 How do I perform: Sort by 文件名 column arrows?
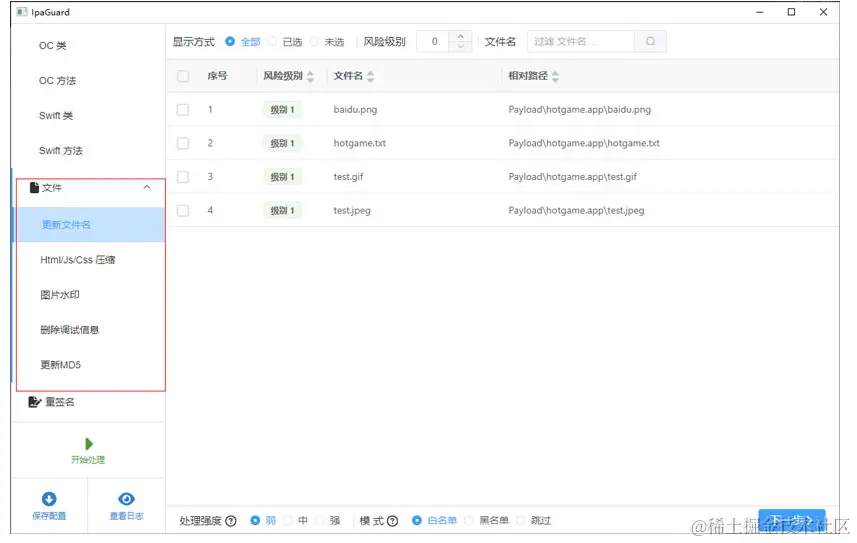[x=370, y=77]
